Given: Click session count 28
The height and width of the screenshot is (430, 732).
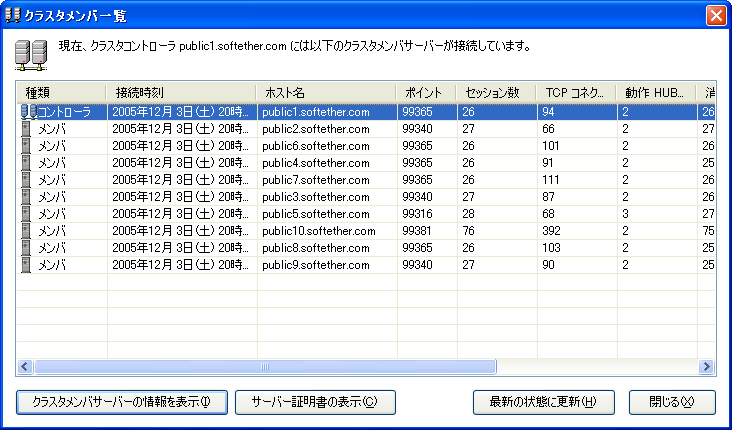Looking at the screenshot, I should point(468,214).
